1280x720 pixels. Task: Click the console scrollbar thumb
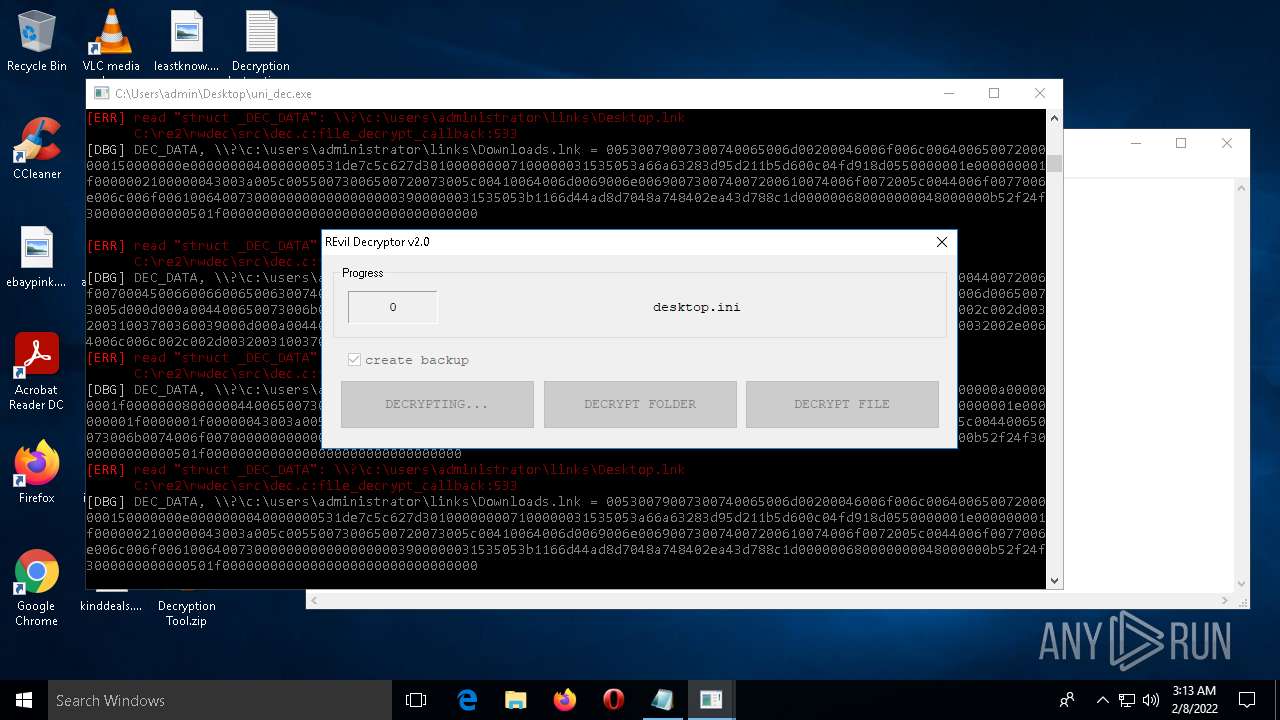pos(1054,164)
